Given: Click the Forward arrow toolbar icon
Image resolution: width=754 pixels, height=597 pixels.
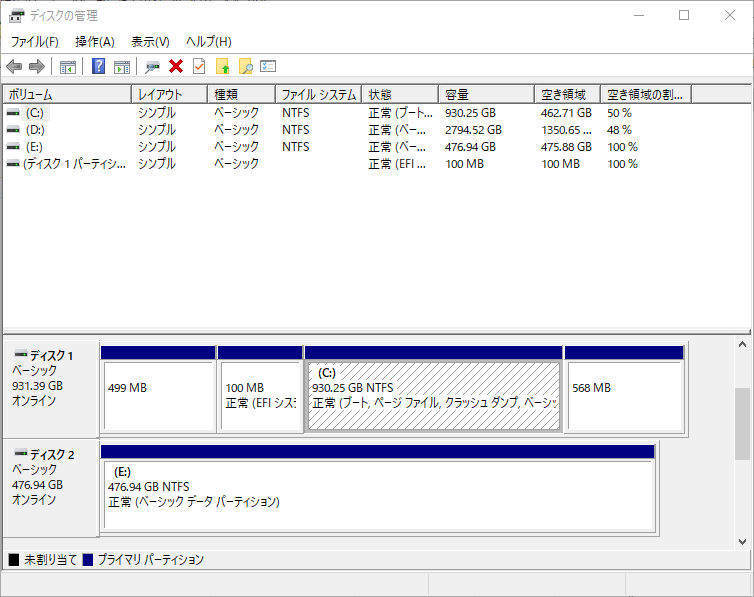Looking at the screenshot, I should [37, 66].
